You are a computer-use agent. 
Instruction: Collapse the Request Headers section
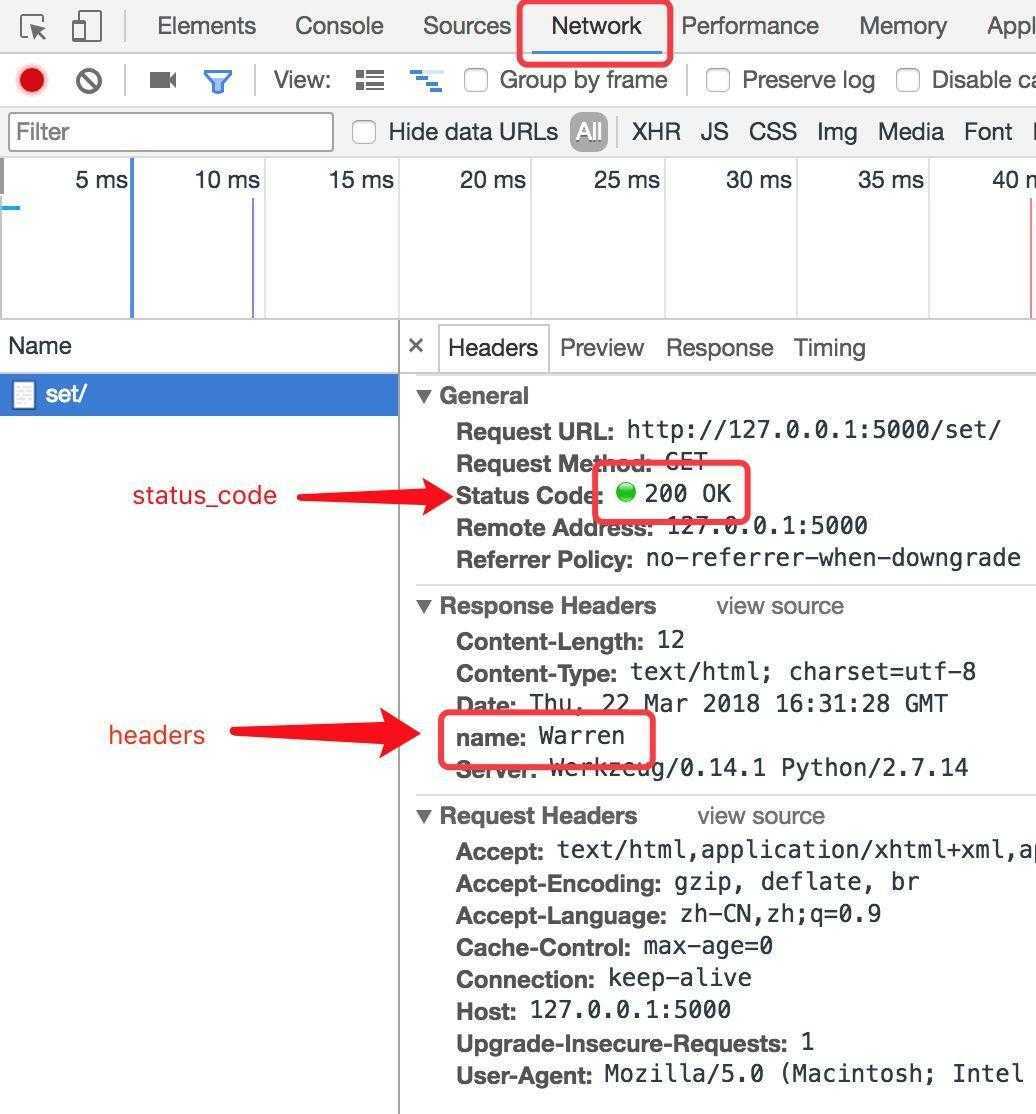coord(423,816)
